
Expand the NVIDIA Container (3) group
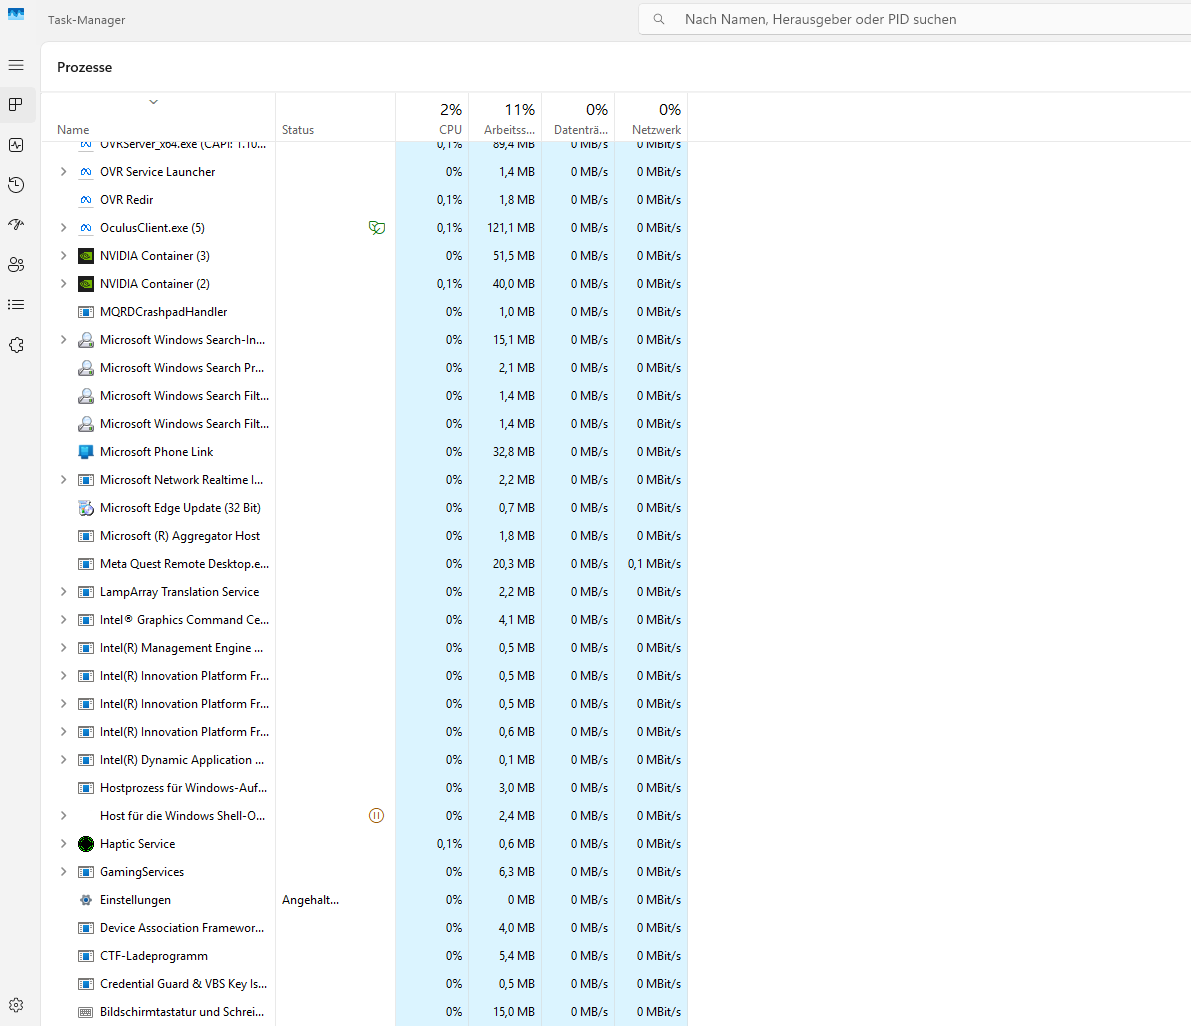(64, 256)
